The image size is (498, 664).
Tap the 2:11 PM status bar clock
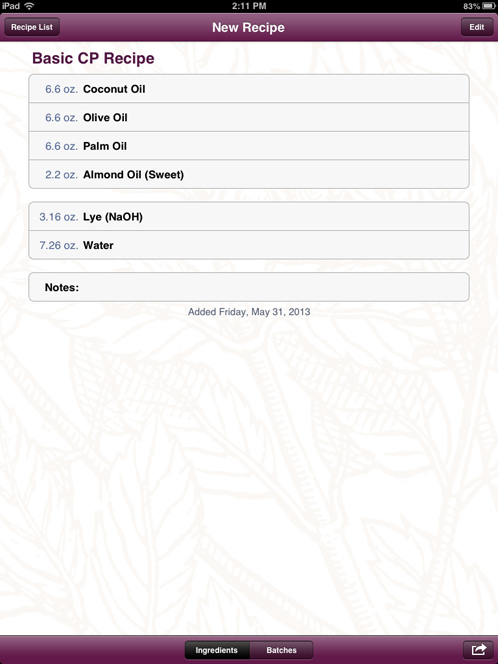point(249,6)
